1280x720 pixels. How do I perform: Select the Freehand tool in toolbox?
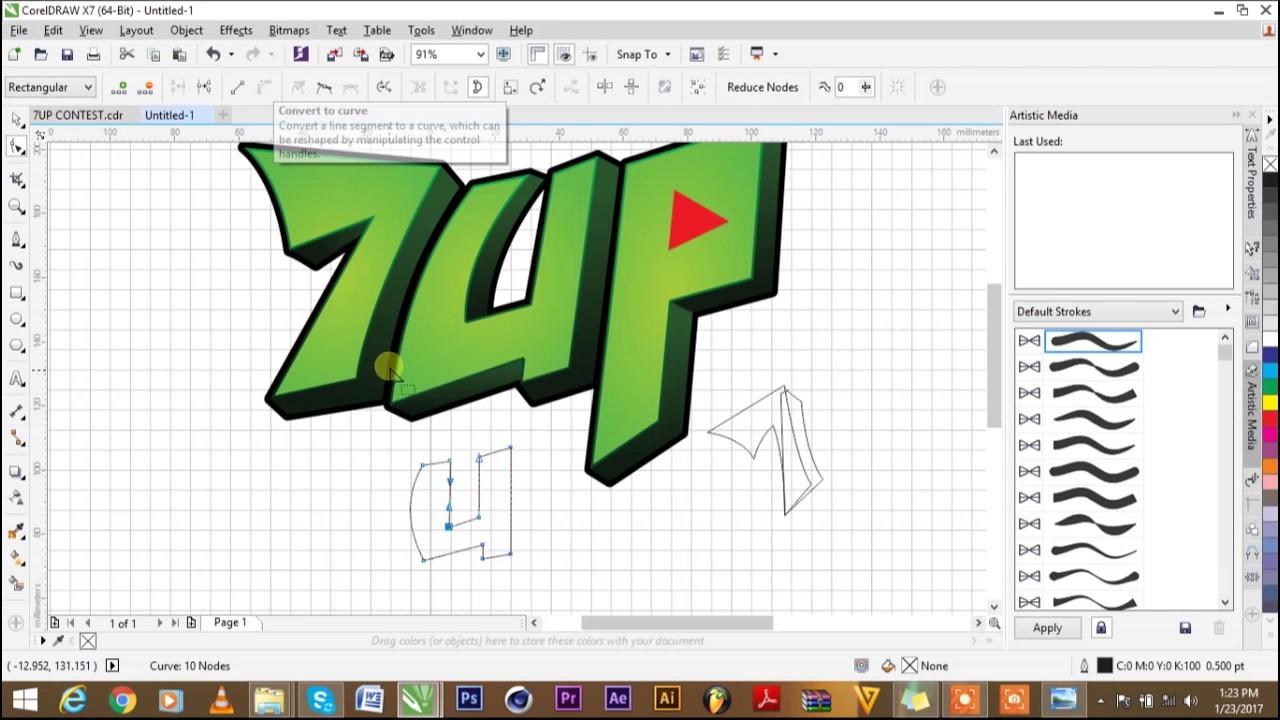pos(17,239)
